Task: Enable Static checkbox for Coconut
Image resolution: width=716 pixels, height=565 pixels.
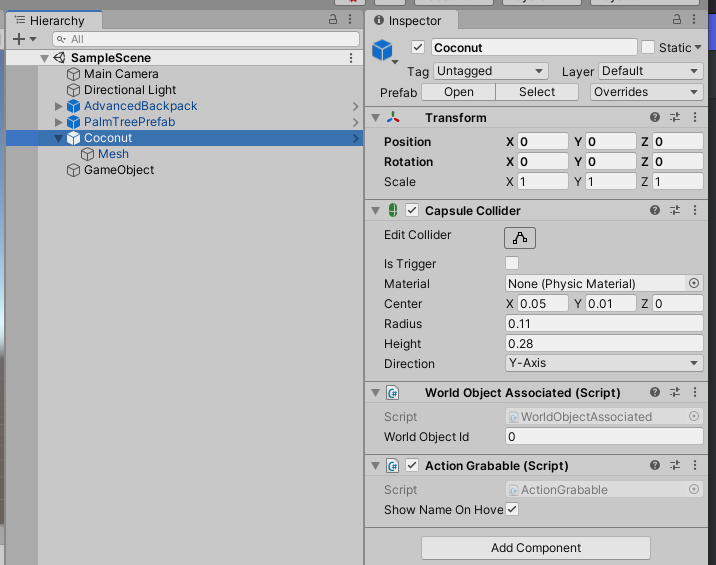Action: tap(648, 47)
